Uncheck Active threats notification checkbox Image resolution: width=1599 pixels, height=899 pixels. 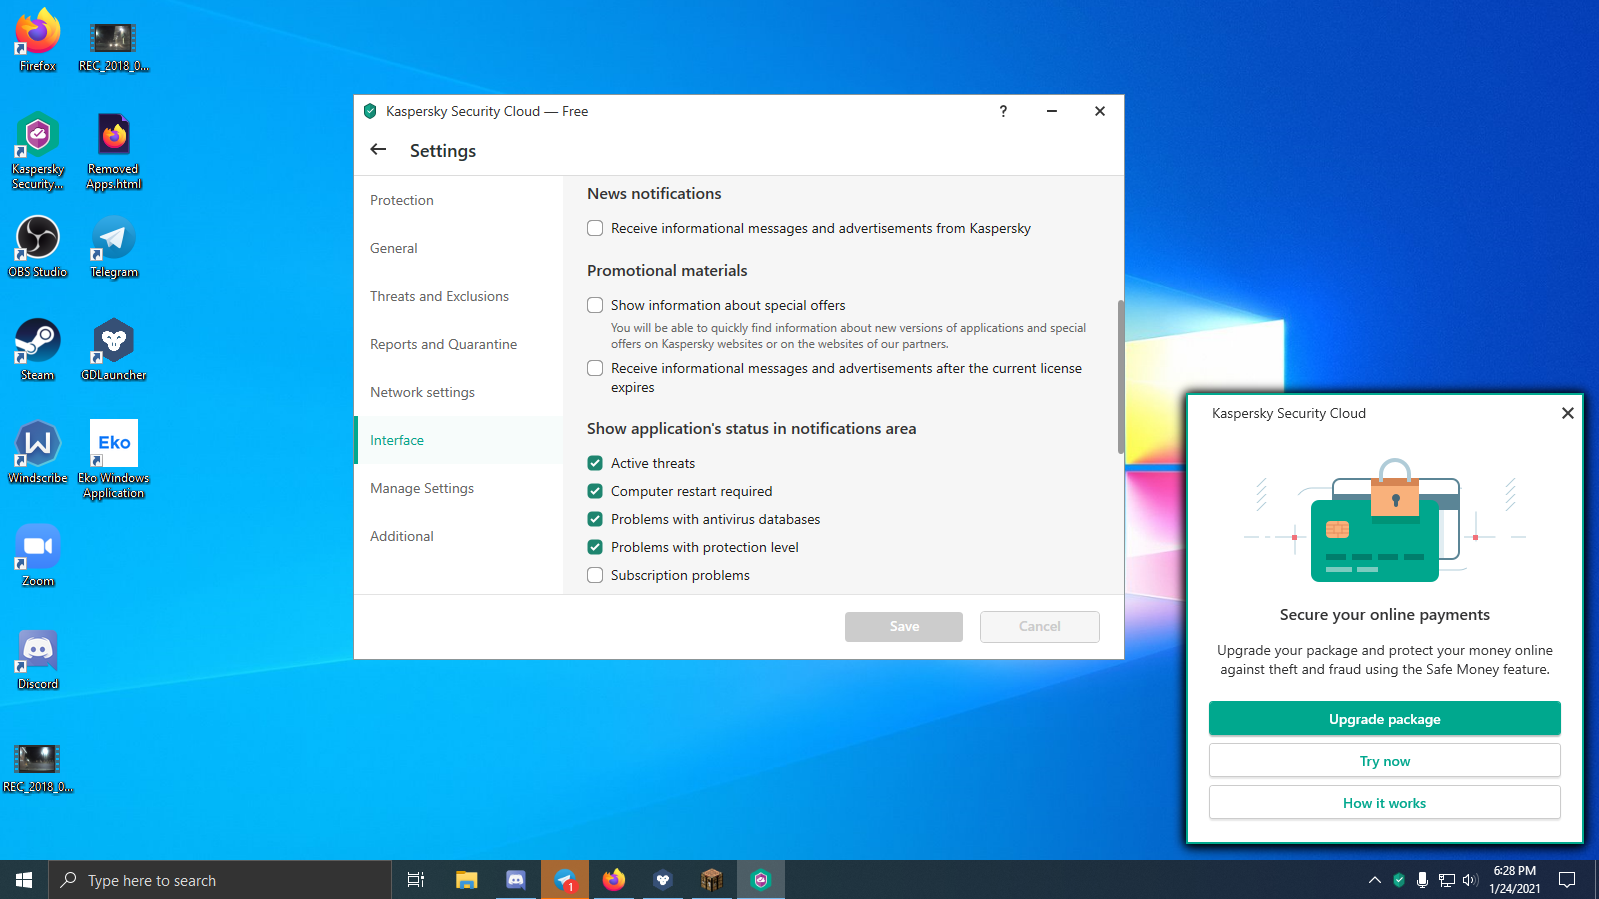point(595,463)
